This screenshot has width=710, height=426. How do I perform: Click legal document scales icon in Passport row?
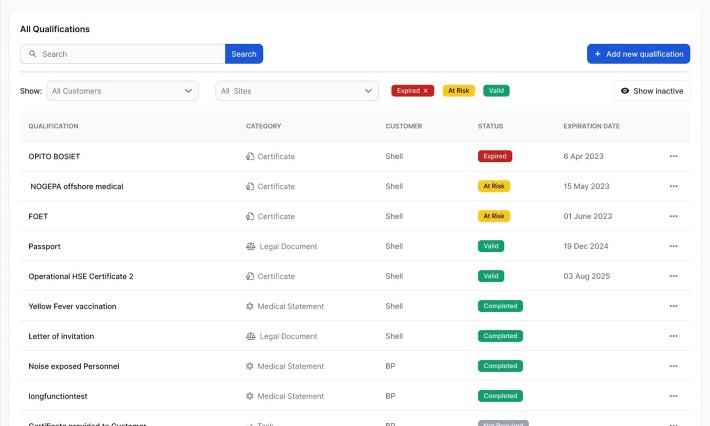tap(250, 246)
